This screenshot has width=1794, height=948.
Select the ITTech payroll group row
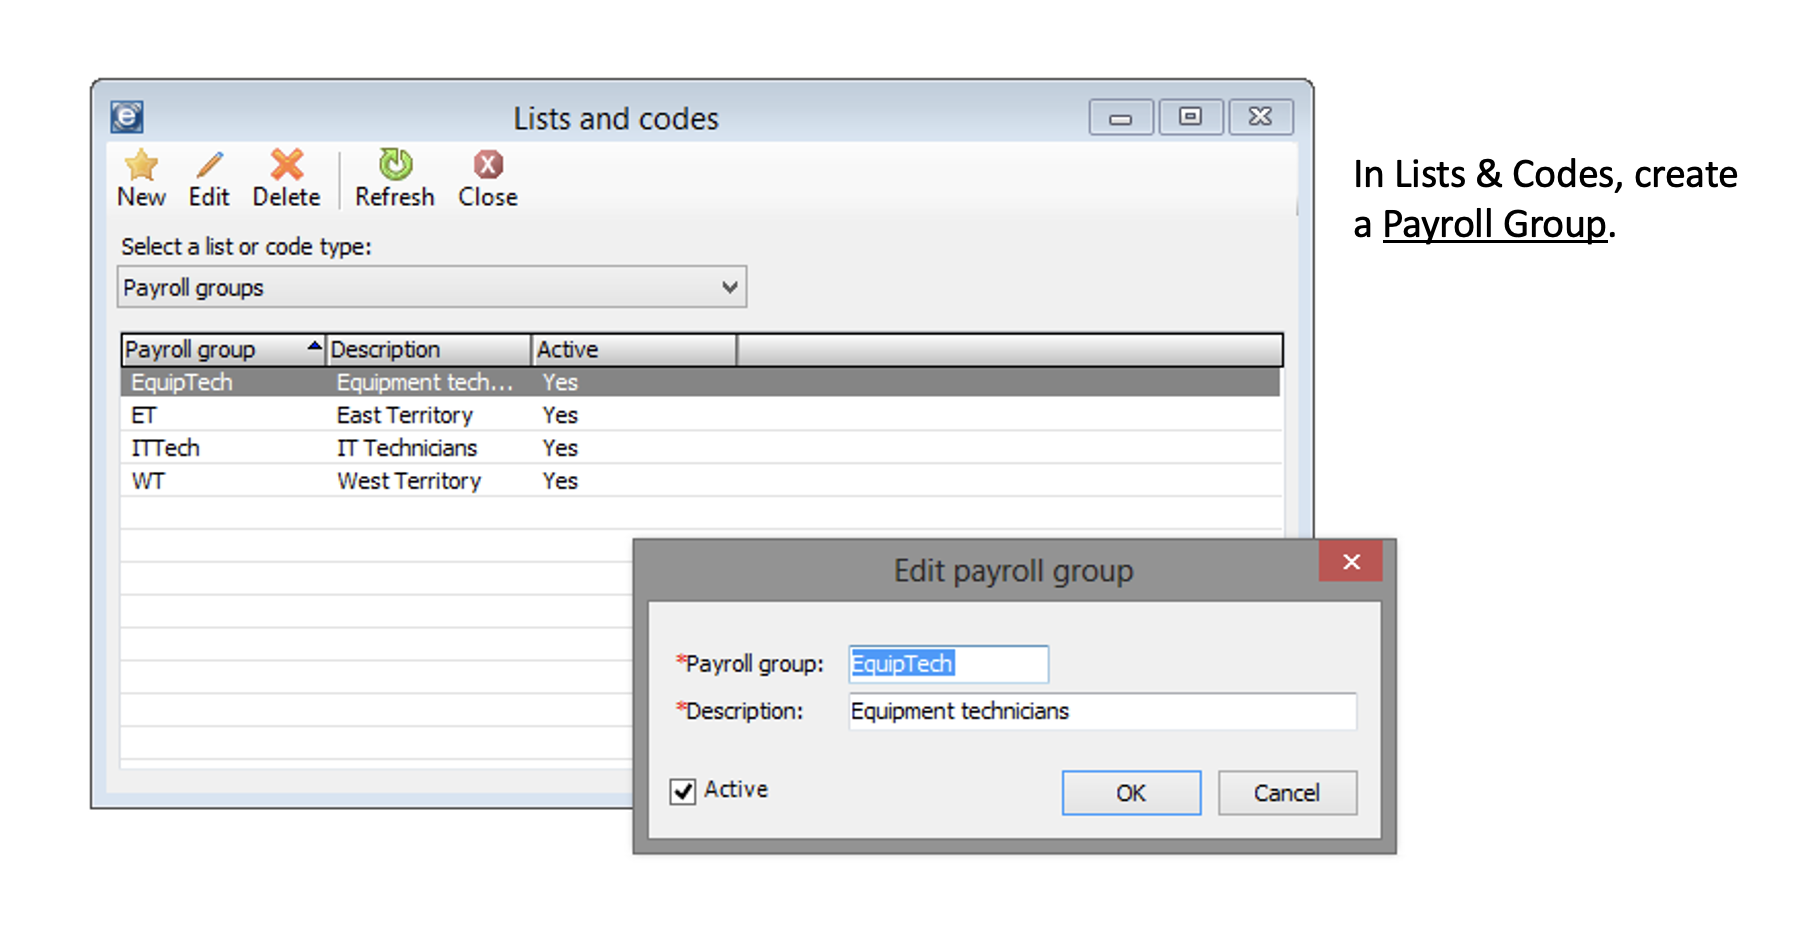tap(700, 448)
